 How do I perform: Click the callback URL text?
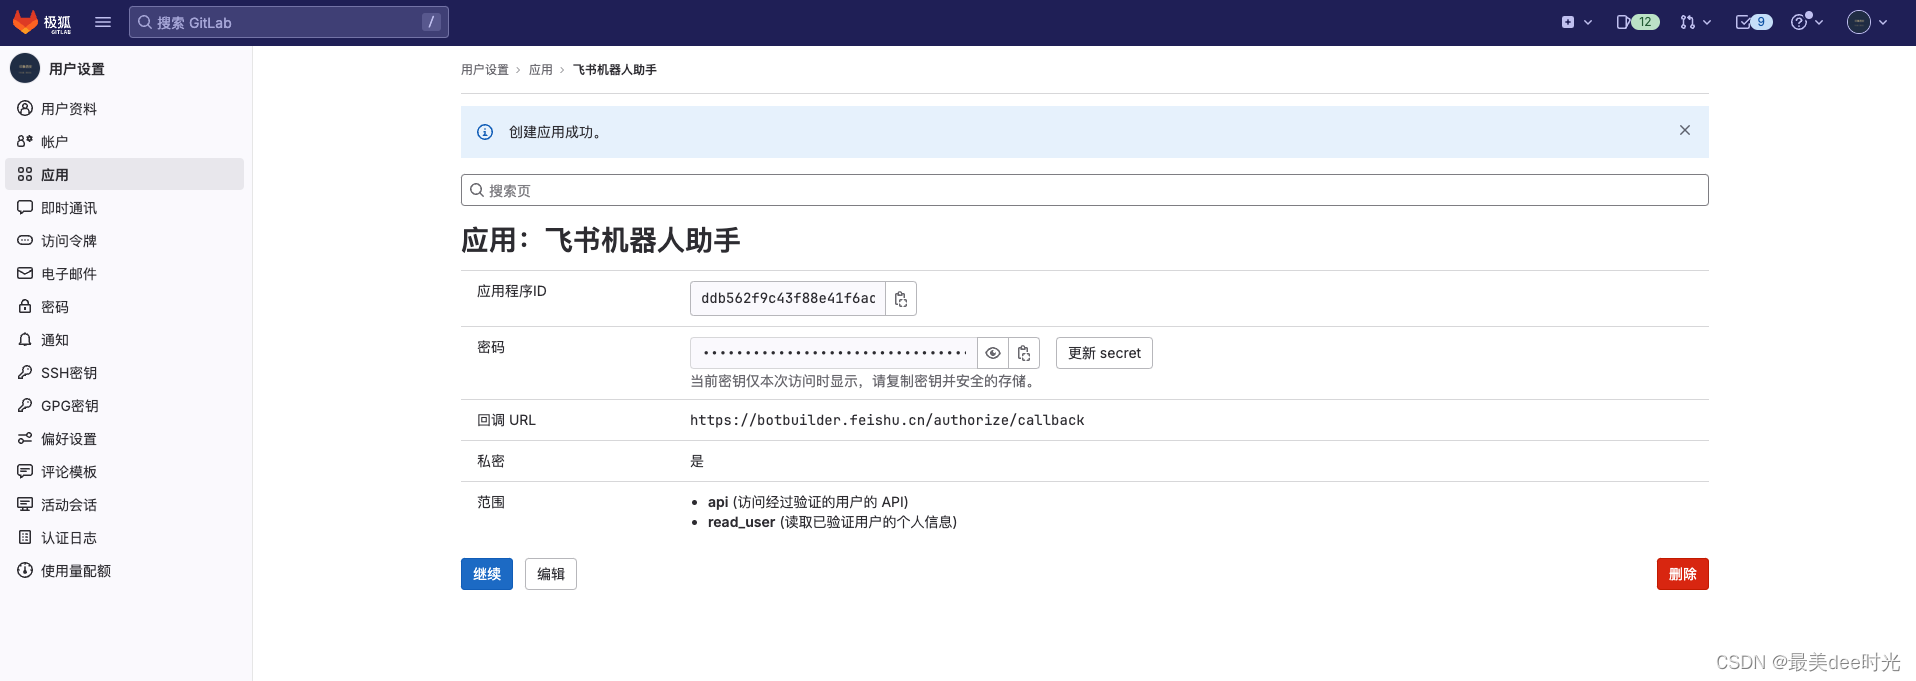(x=887, y=420)
